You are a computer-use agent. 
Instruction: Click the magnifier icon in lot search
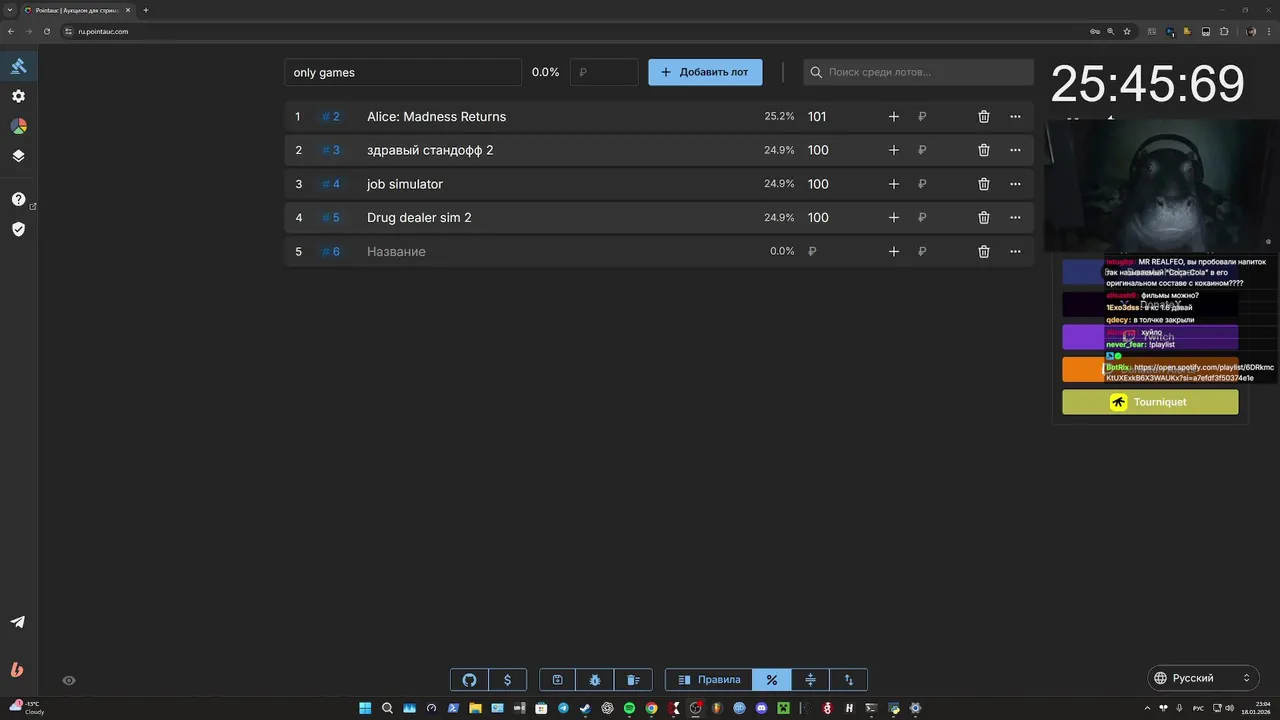coord(816,72)
